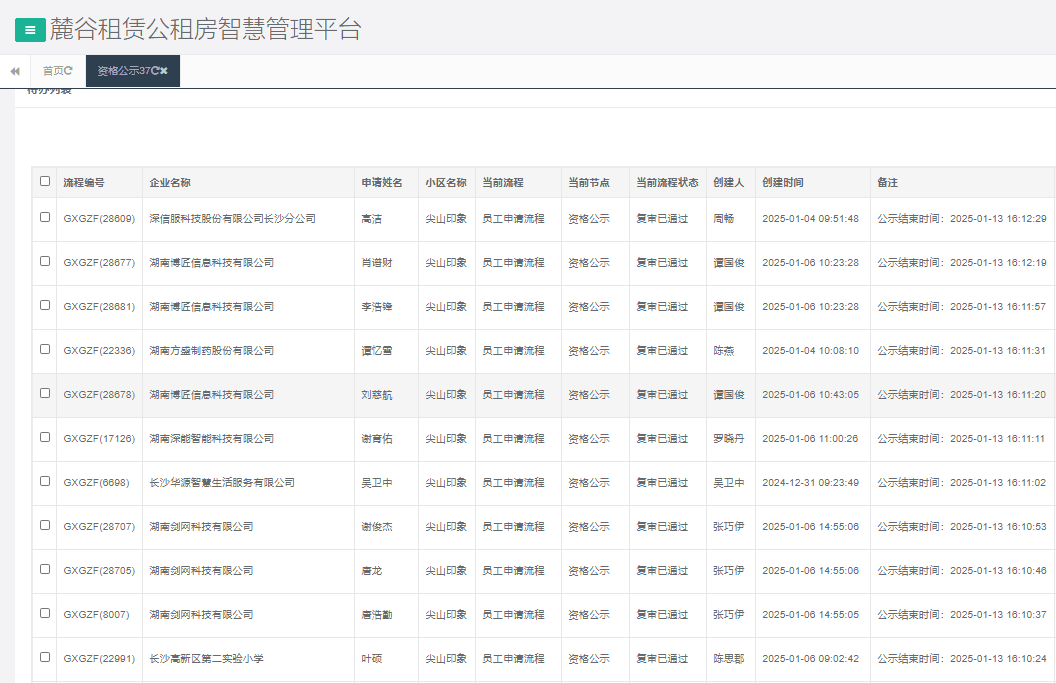
Task: Refresh icon on the 首页 tab
Action: 69,71
